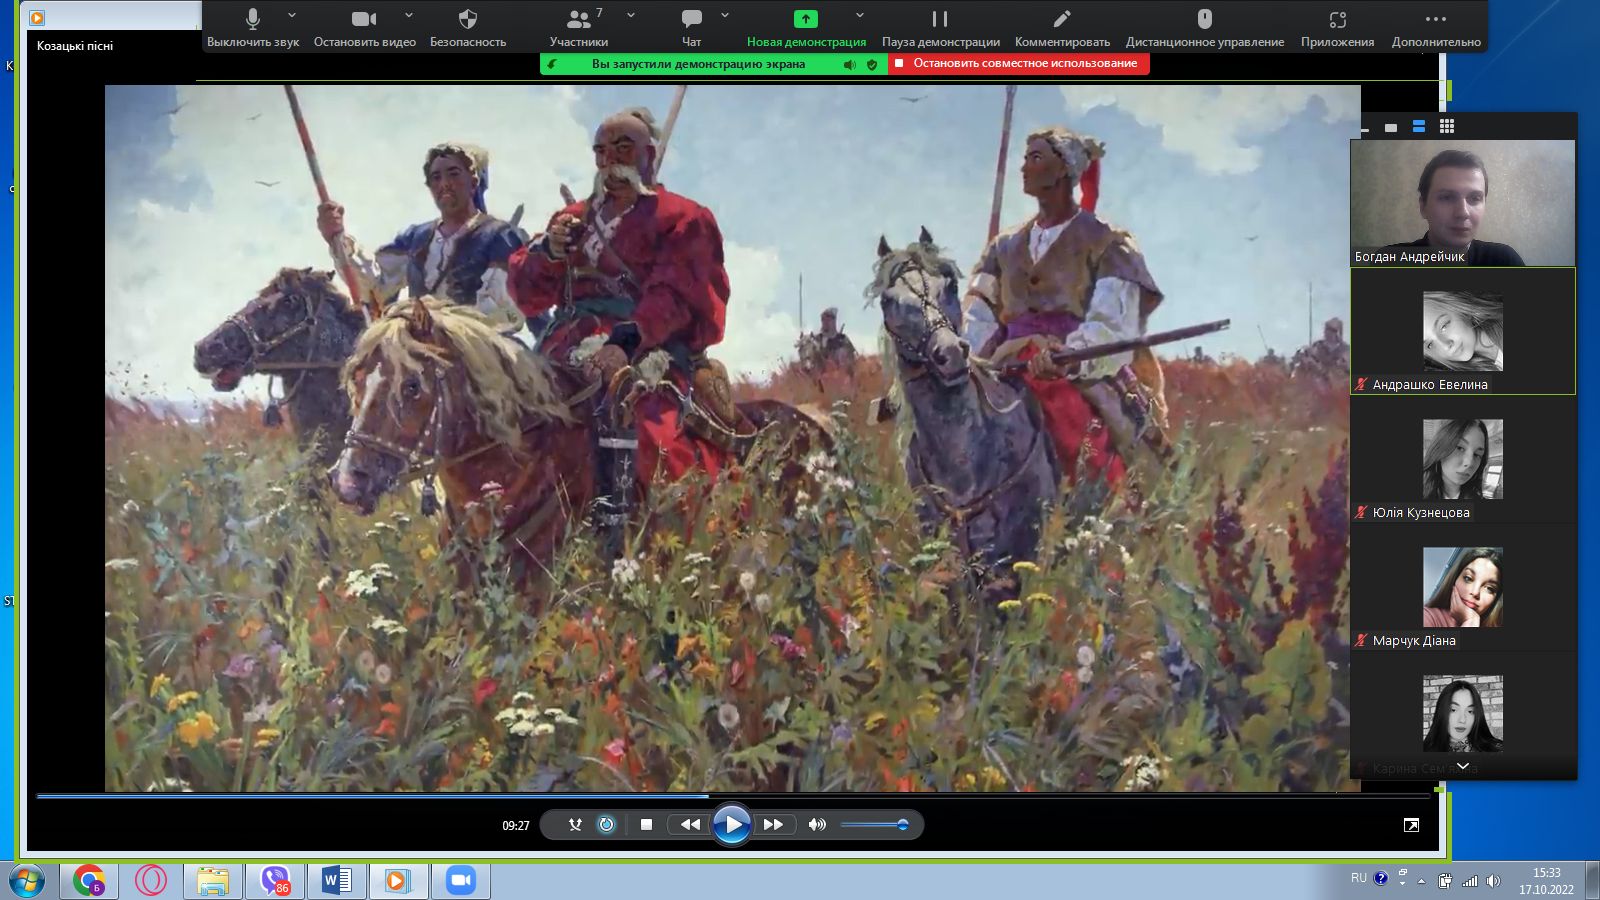Click the rewind previous button
1600x900 pixels.
pos(690,825)
